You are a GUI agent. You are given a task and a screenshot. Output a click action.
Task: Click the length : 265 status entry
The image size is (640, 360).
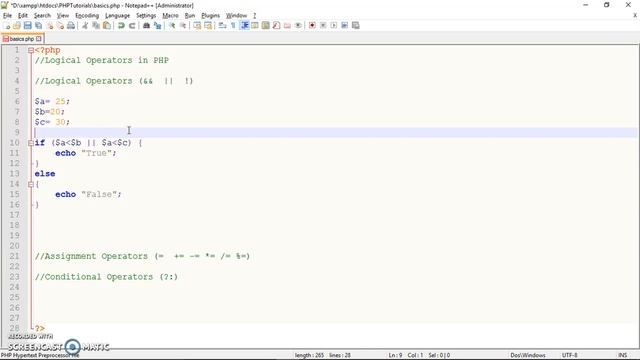(309, 355)
